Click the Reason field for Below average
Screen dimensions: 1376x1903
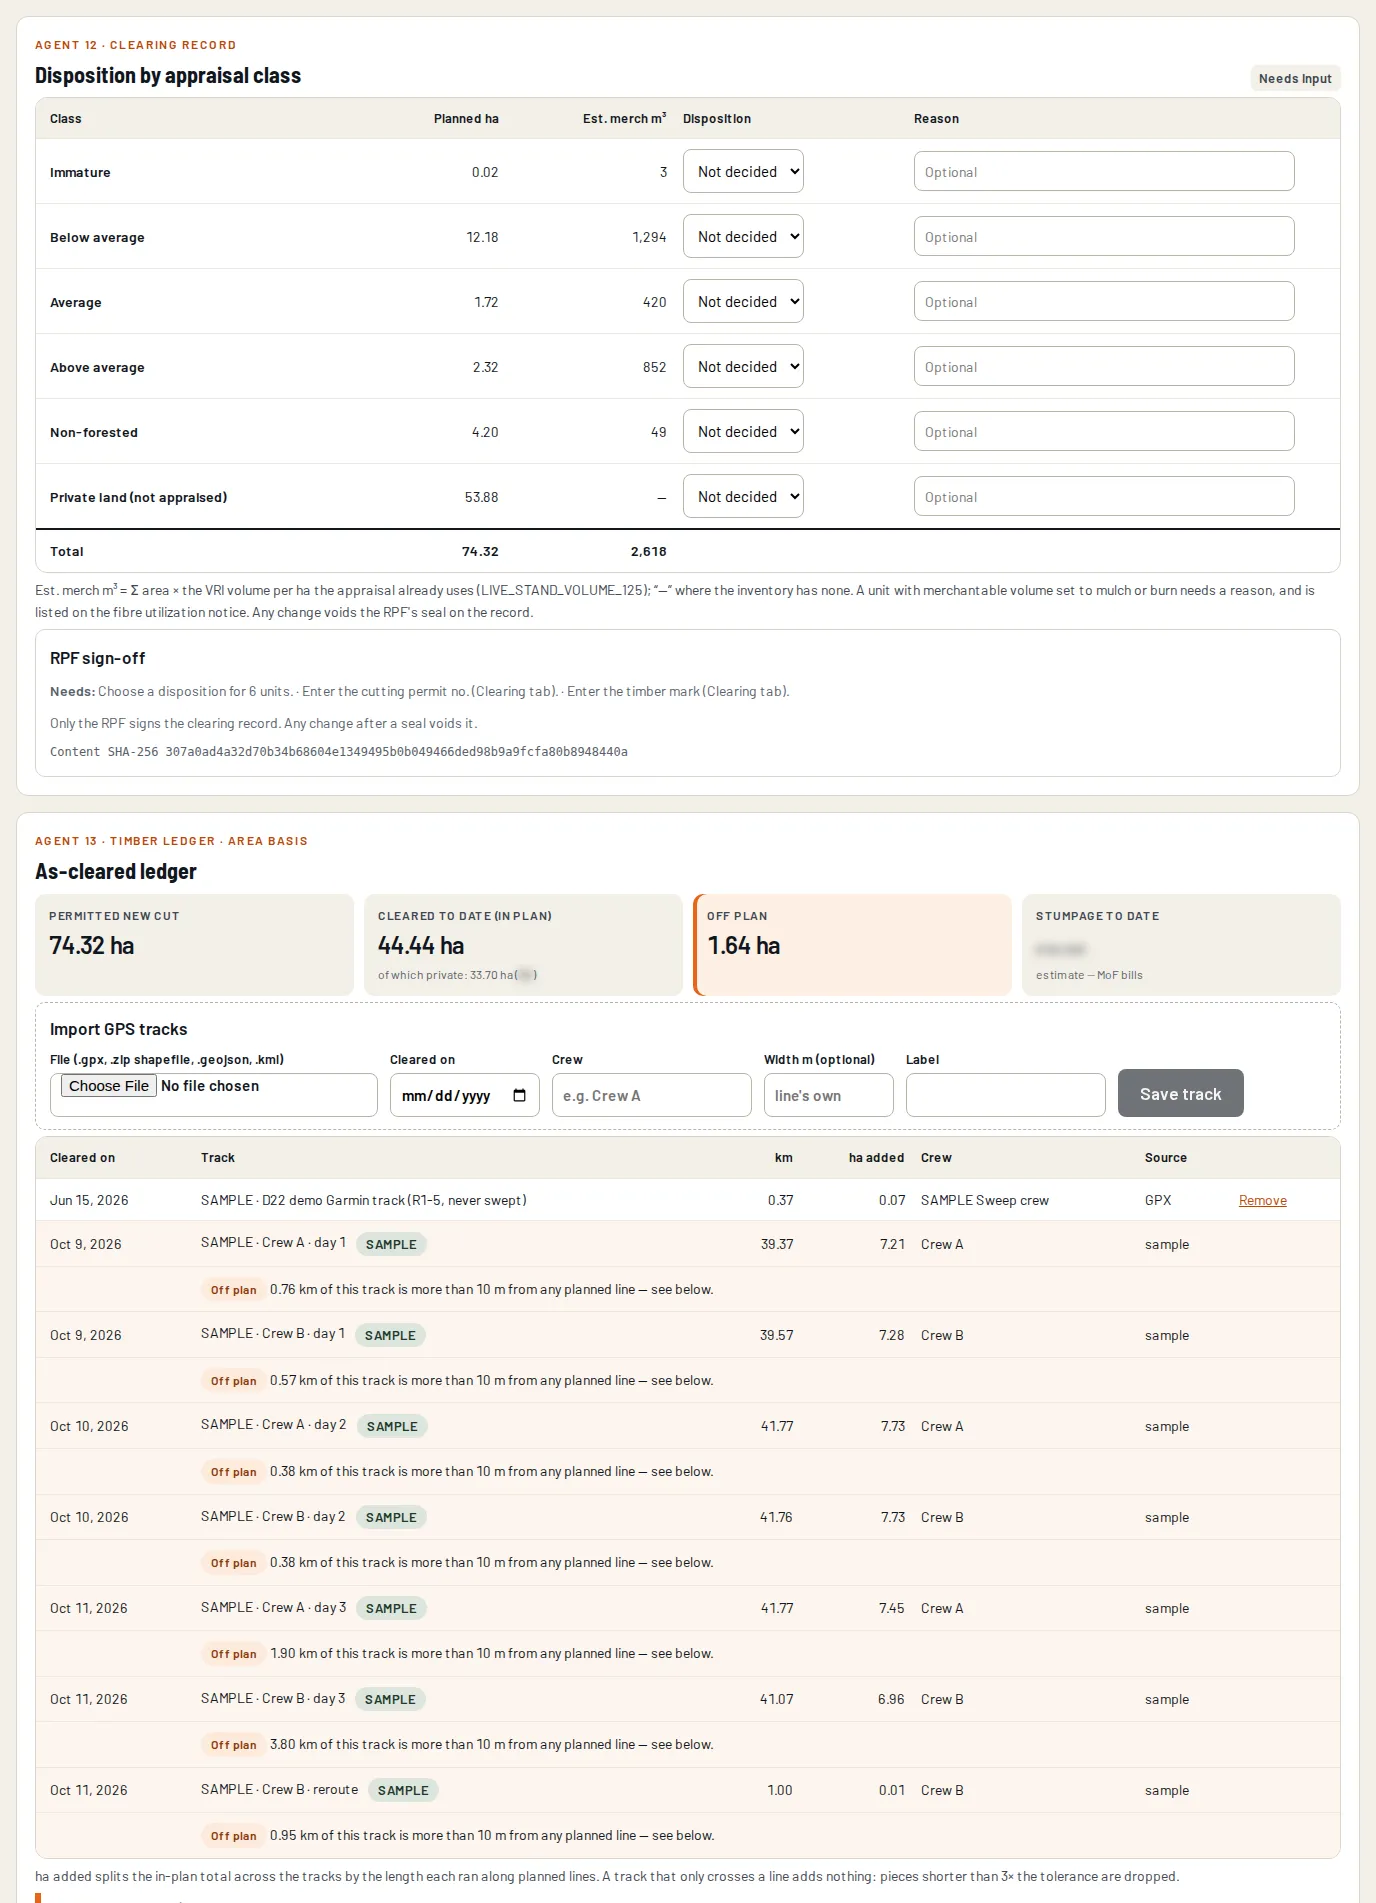coord(1104,236)
